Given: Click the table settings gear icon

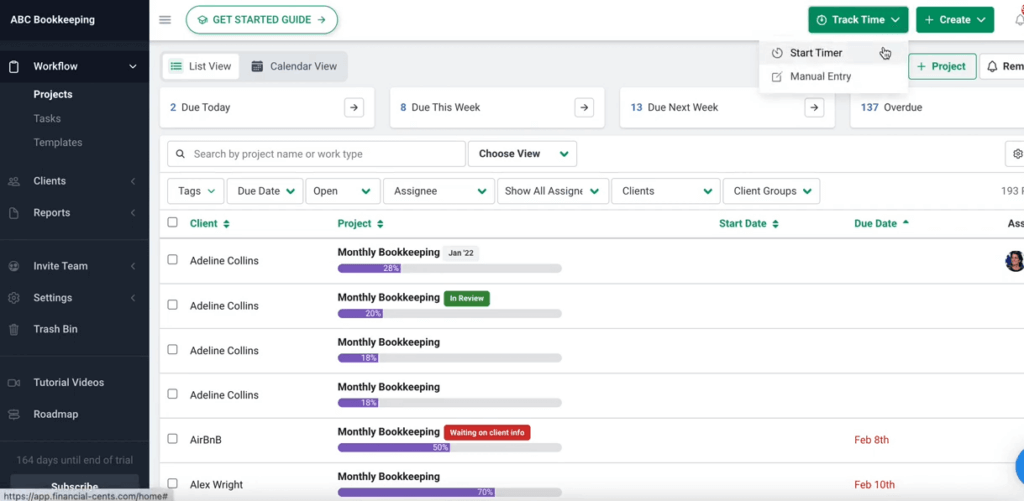Looking at the screenshot, I should coord(1017,154).
